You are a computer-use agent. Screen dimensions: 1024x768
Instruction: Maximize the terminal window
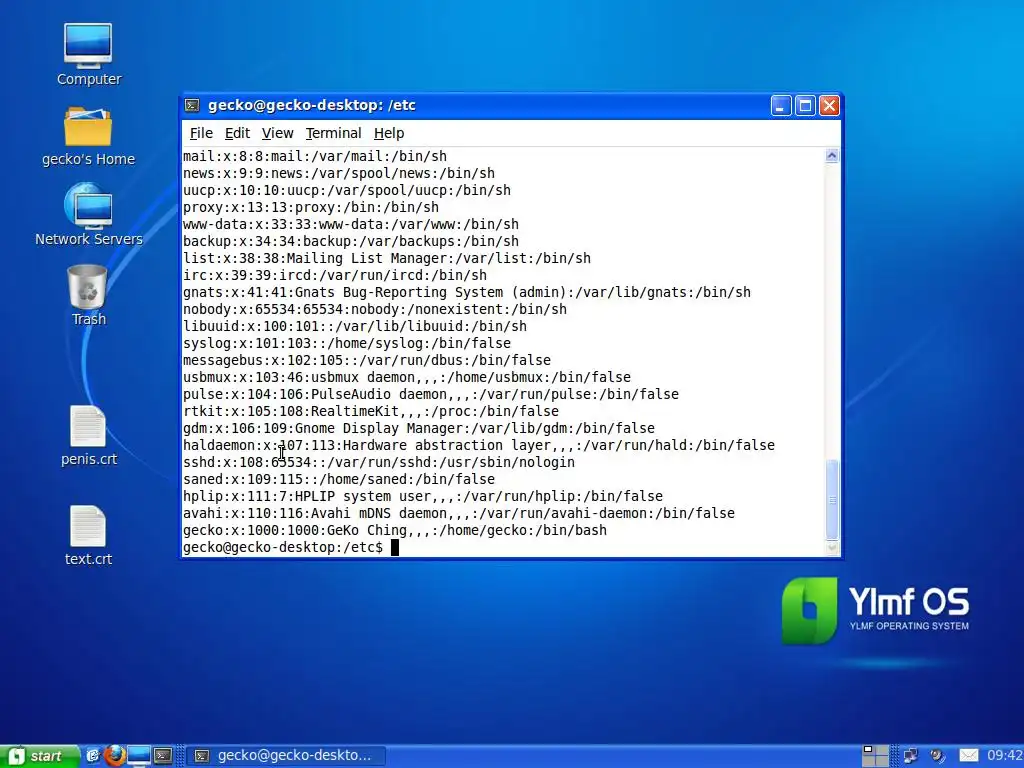(805, 106)
